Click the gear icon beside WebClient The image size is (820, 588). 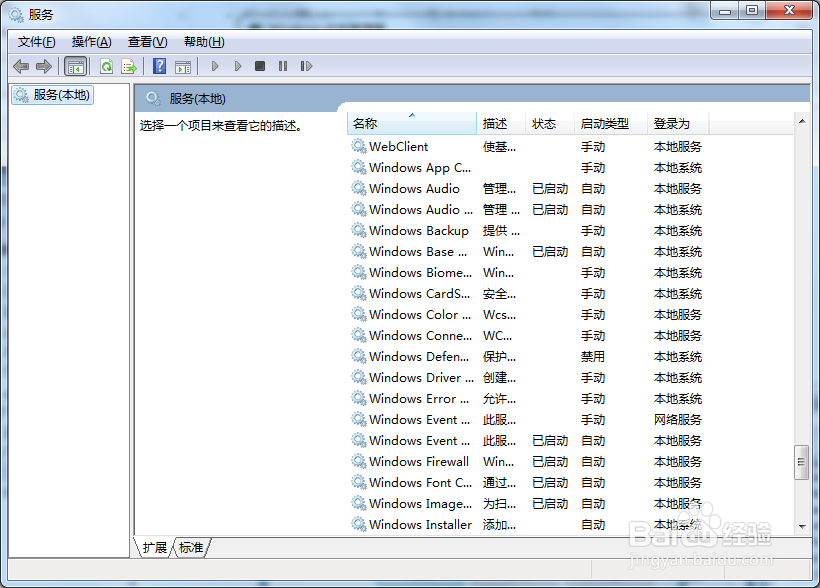pyautogui.click(x=359, y=146)
